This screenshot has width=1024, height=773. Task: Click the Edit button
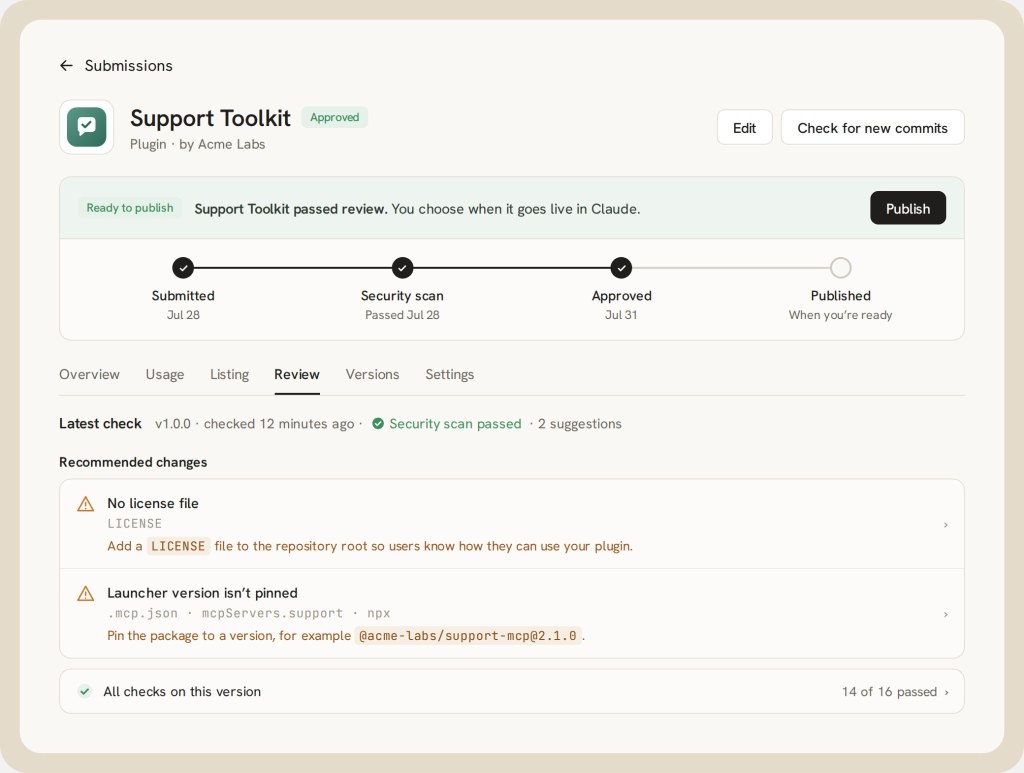click(744, 128)
